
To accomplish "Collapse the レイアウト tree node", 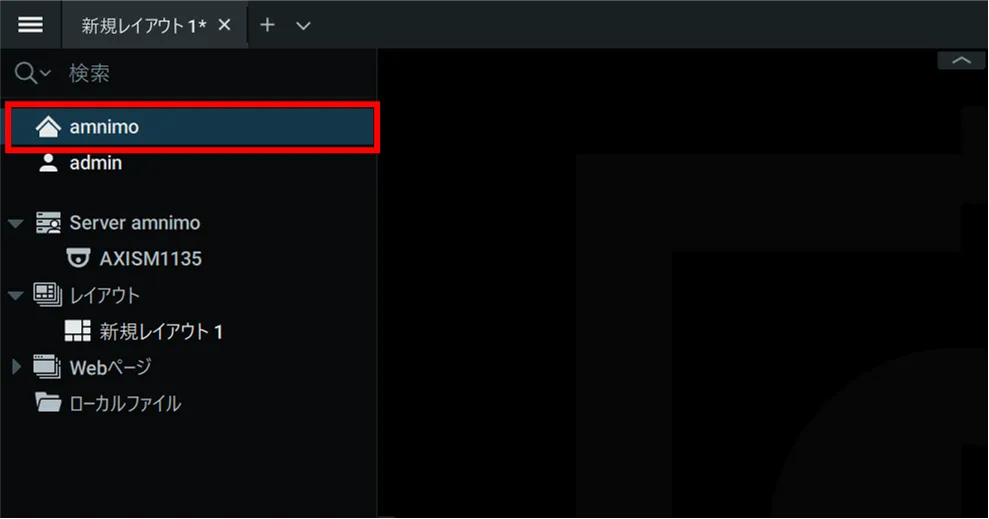I will coord(16,295).
